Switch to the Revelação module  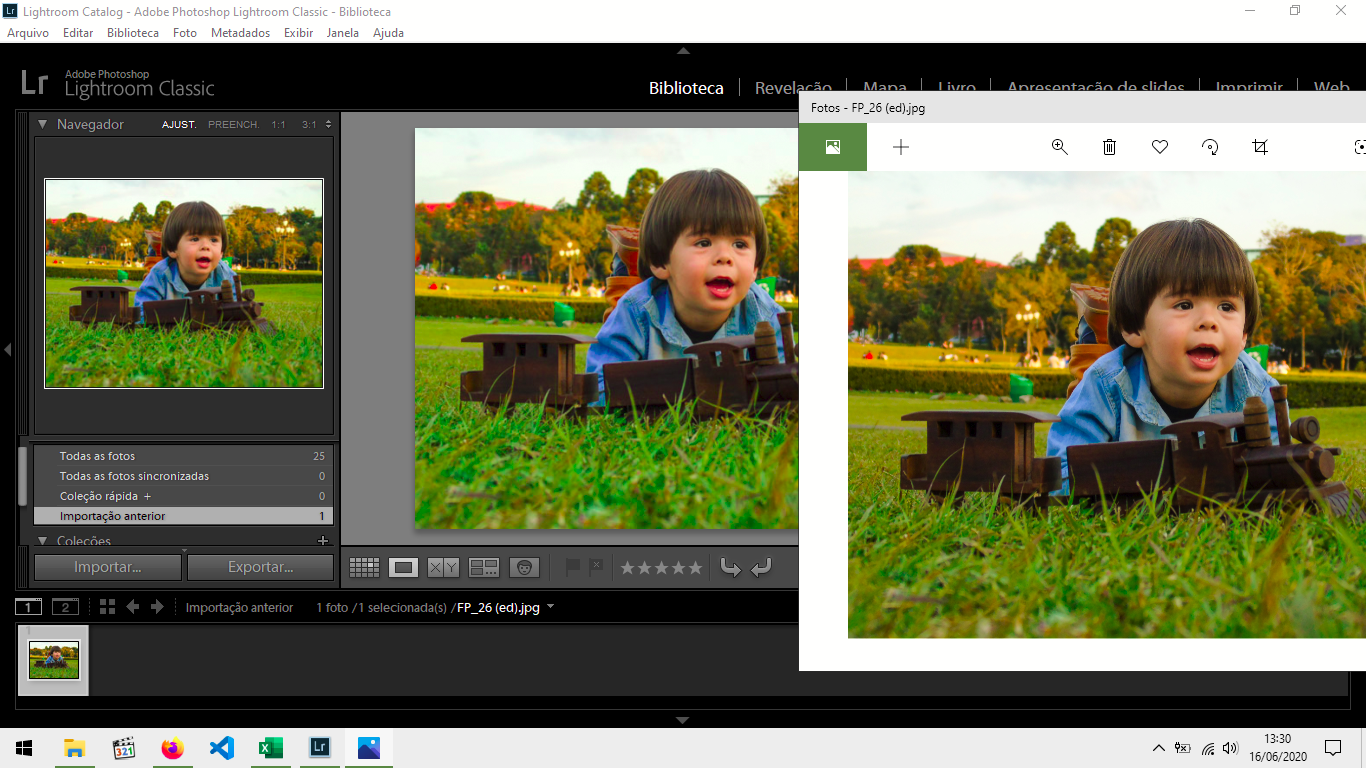point(793,87)
